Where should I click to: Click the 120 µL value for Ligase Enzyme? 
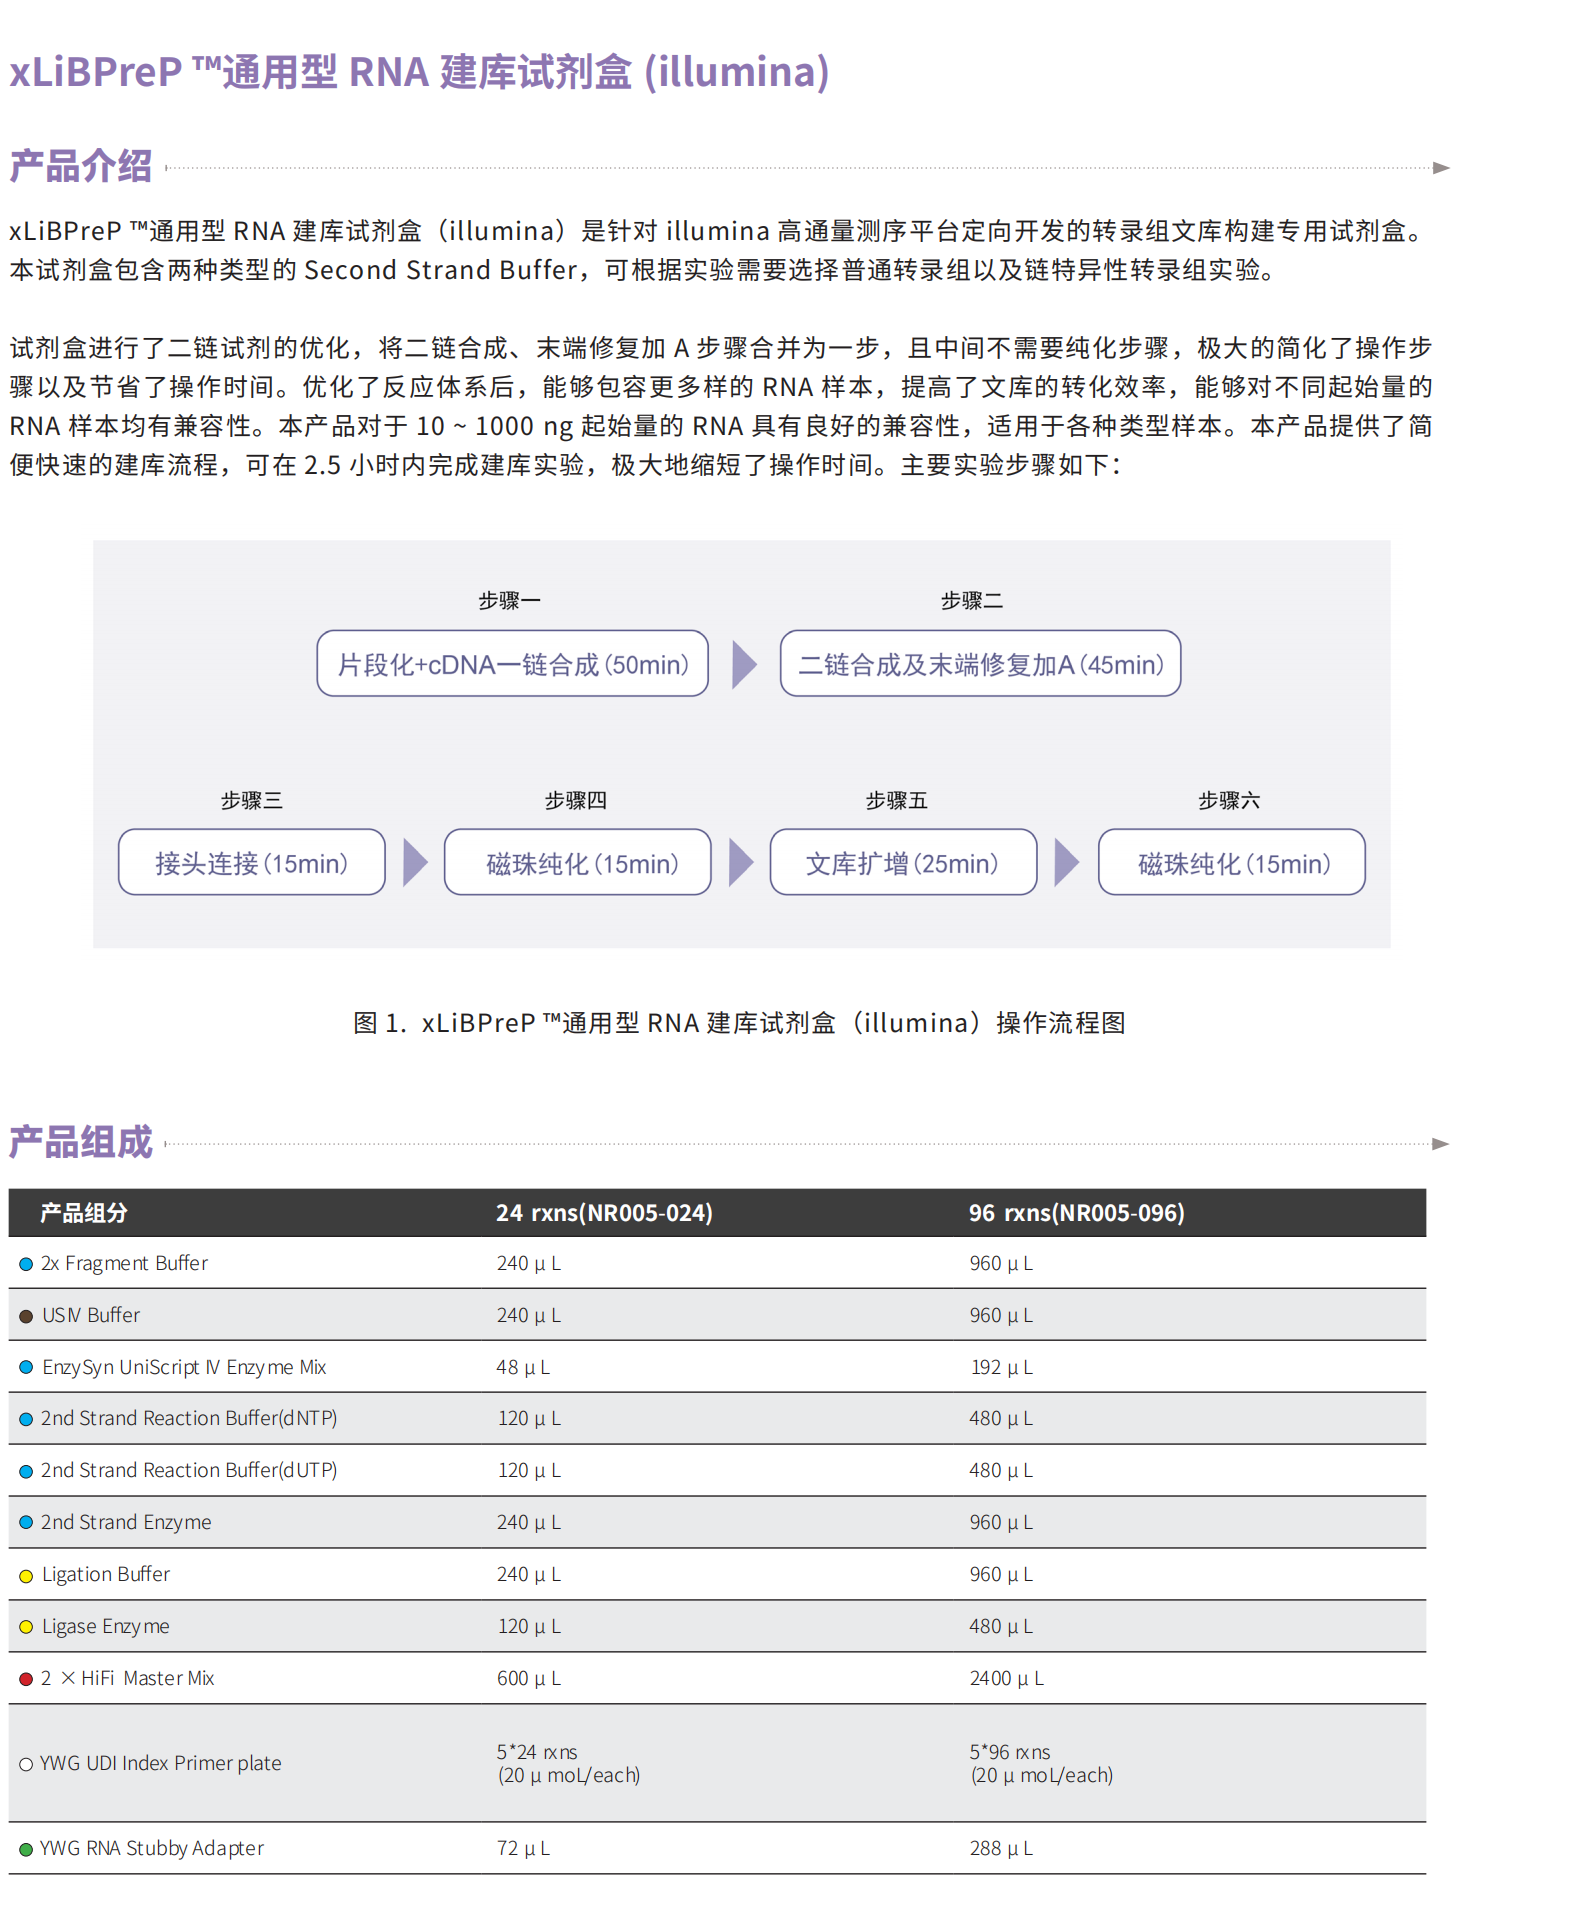(529, 1627)
